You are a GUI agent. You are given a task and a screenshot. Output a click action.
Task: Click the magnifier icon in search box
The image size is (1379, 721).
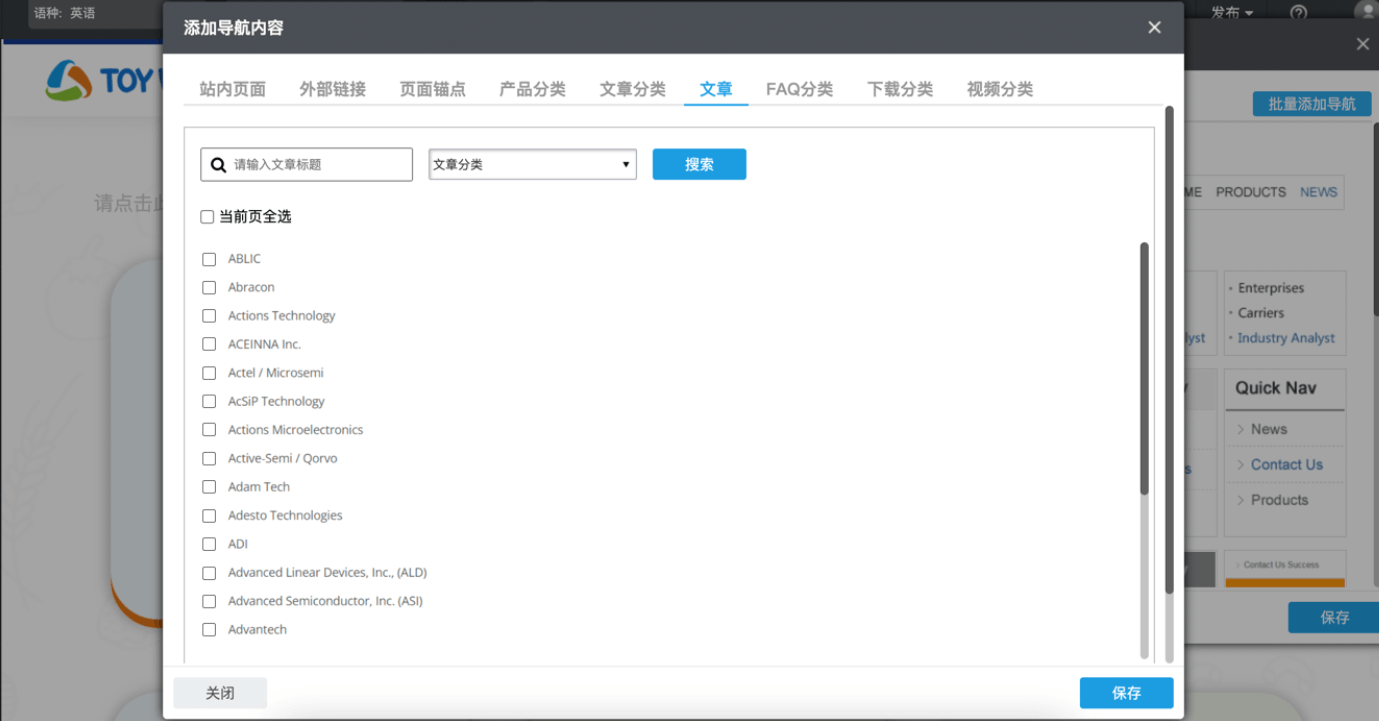[218, 165]
